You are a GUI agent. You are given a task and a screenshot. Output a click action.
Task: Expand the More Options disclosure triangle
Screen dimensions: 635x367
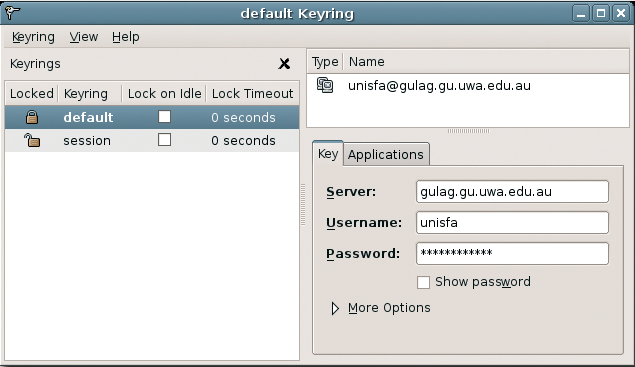pos(335,309)
